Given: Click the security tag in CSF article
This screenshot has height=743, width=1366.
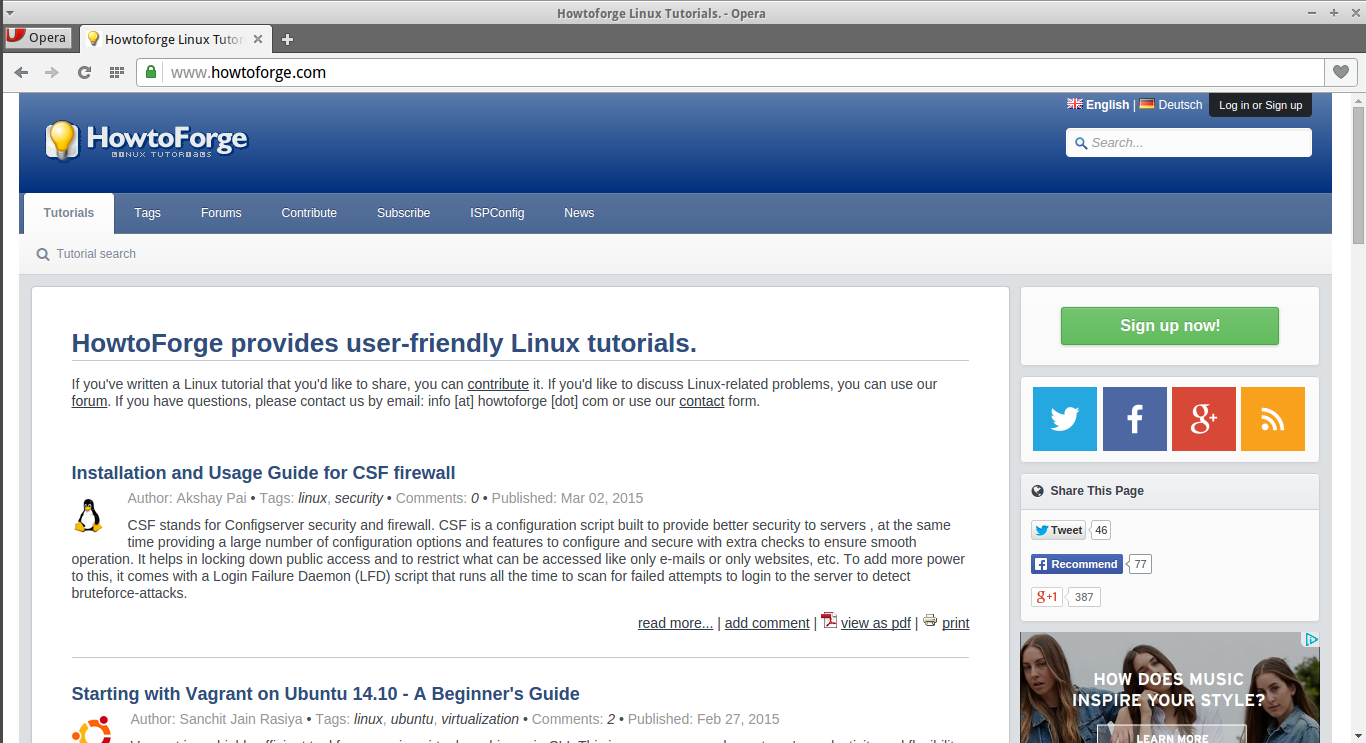Looking at the screenshot, I should click(x=359, y=498).
